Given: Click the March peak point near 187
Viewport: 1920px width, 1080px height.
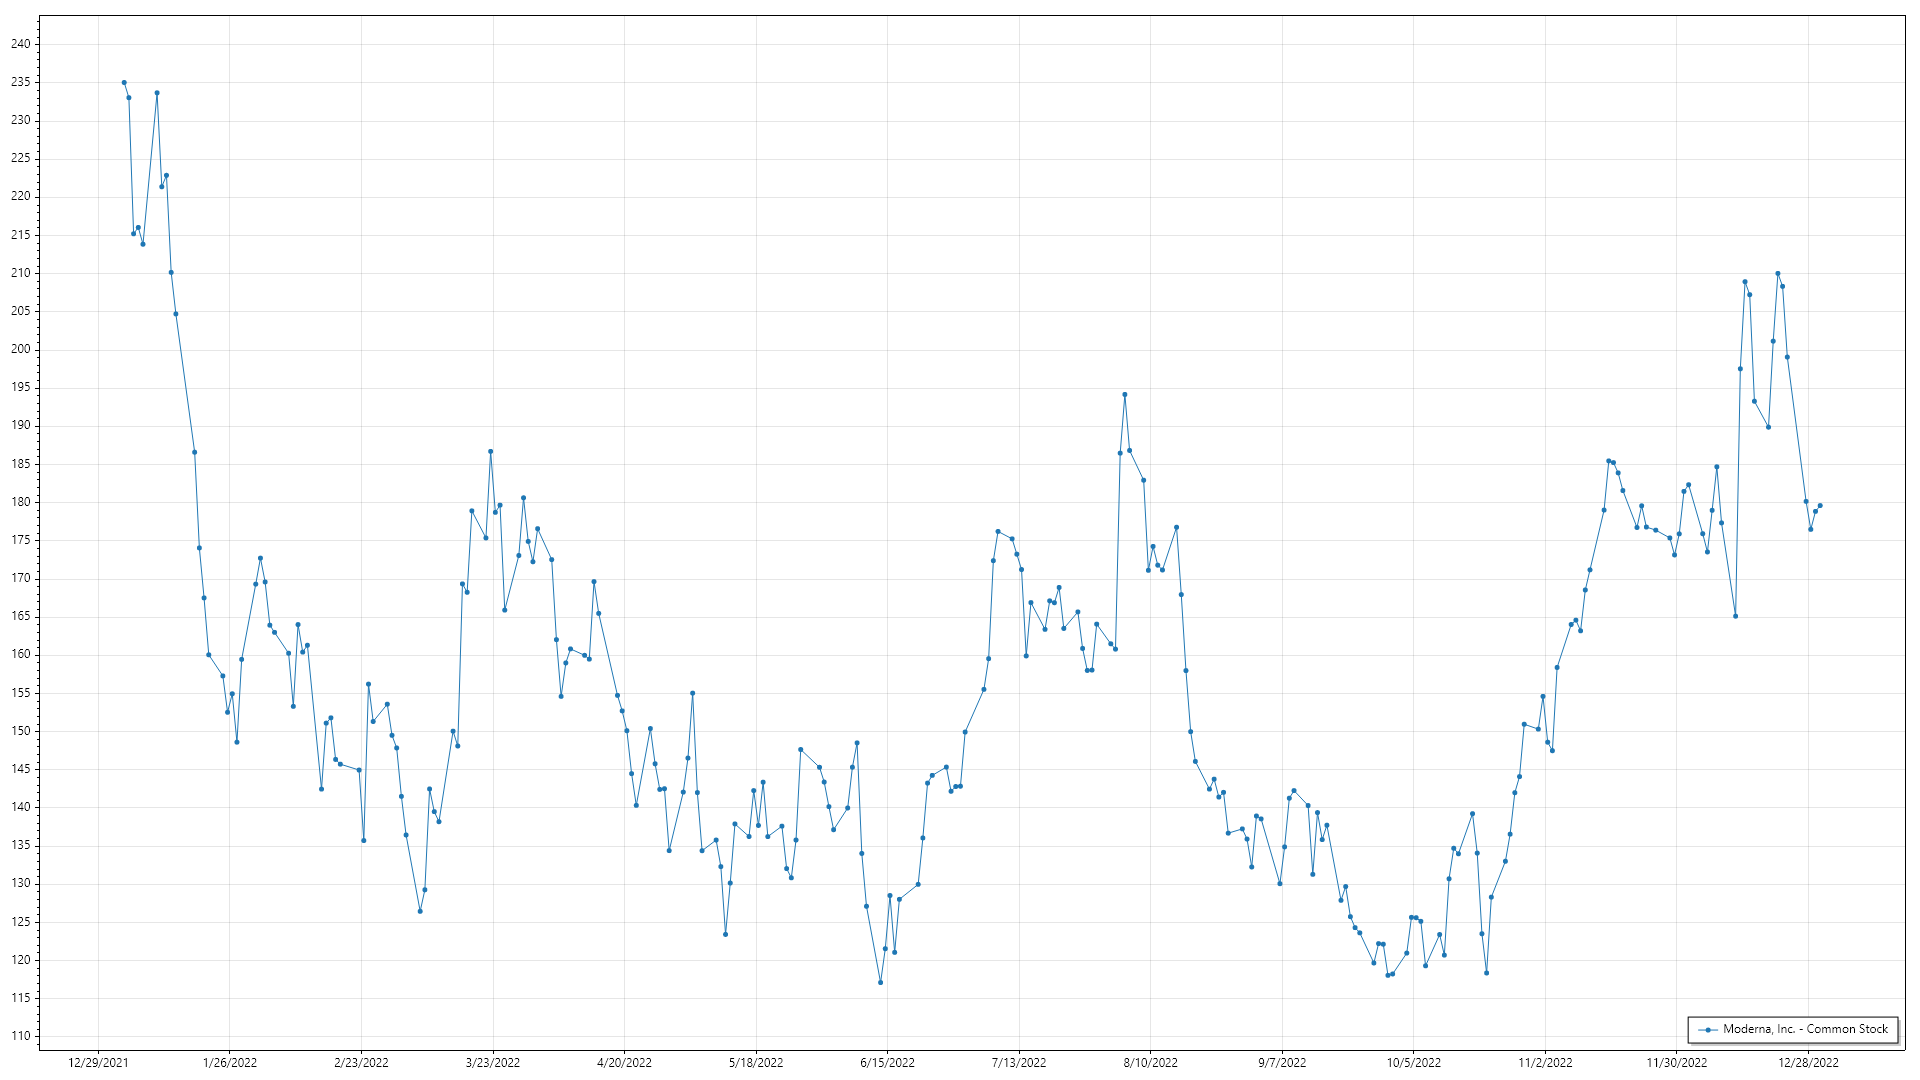Looking at the screenshot, I should point(490,452).
